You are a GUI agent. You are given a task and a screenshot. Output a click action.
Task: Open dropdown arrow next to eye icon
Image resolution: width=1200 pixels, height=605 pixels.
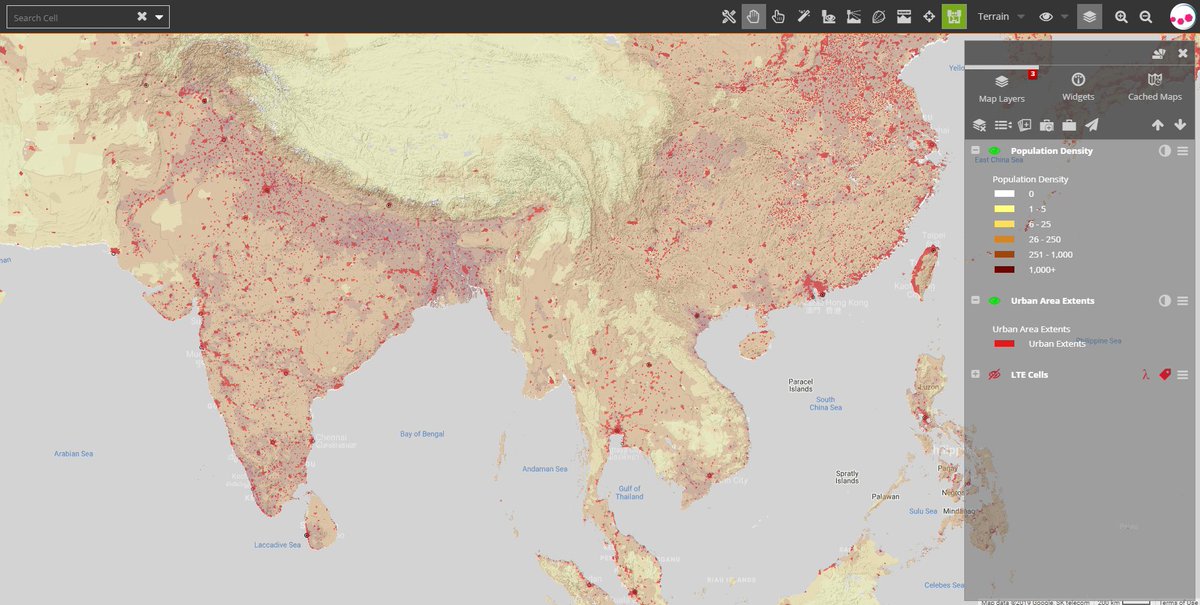tap(1065, 17)
